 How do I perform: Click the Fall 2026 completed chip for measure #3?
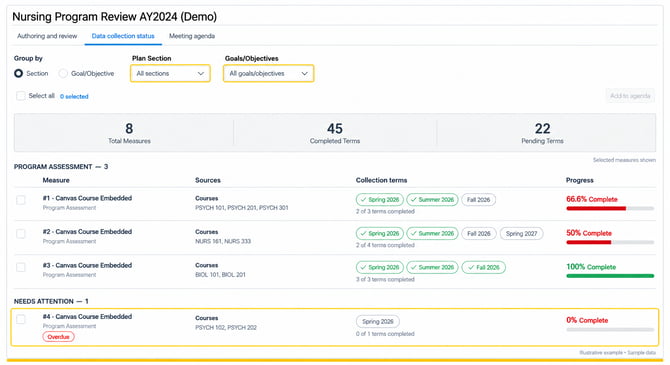(484, 268)
